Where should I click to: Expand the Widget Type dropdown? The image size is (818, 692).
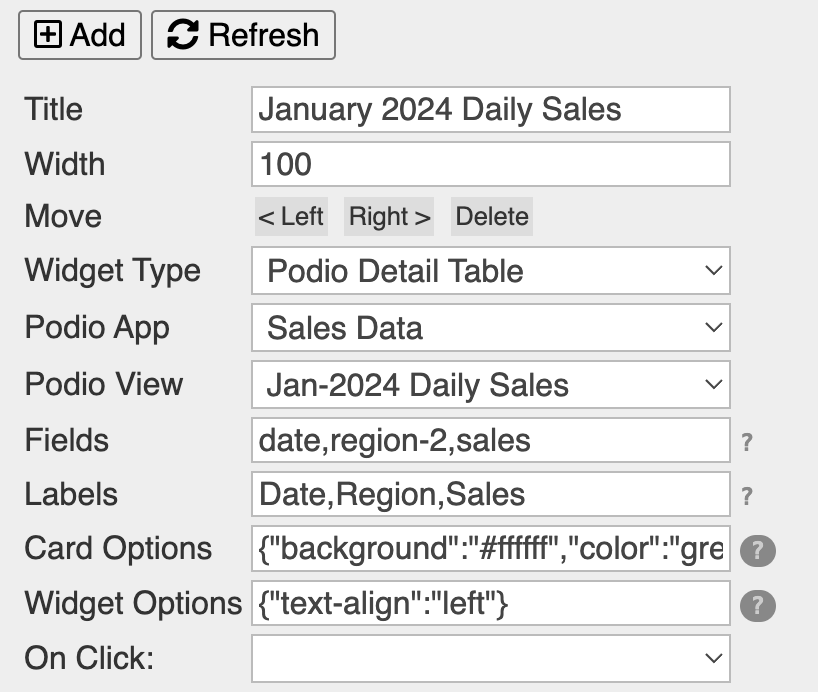tap(490, 271)
